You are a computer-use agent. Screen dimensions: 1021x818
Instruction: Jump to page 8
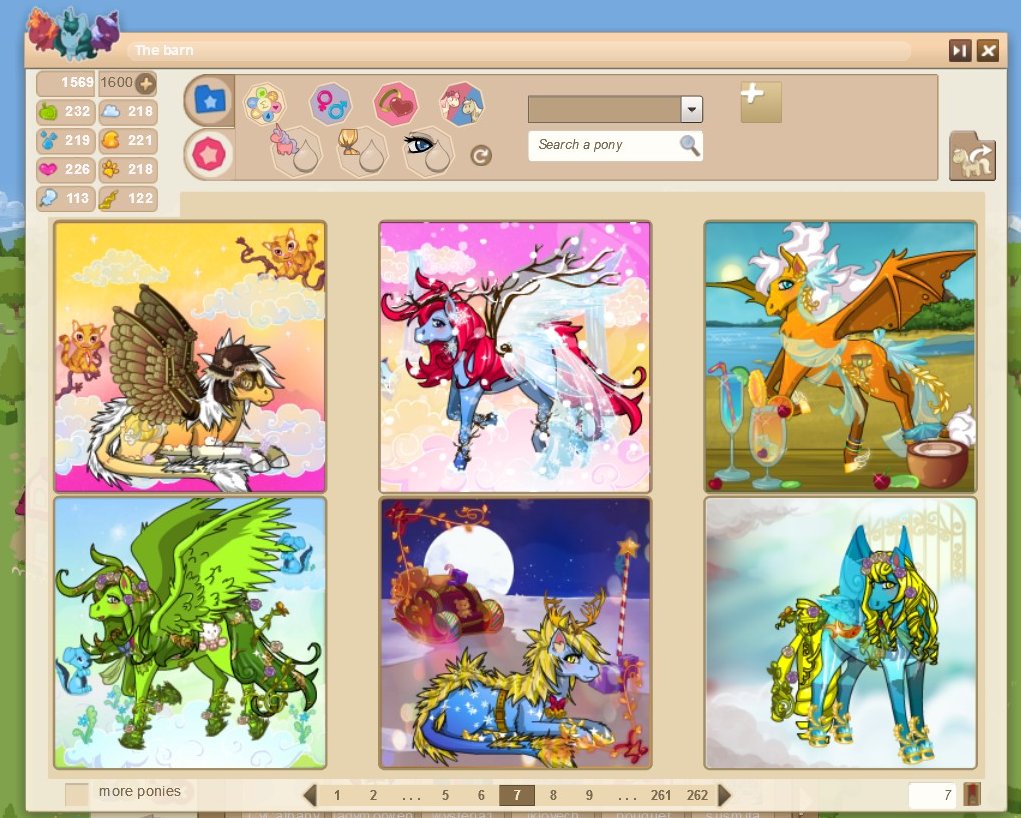pos(553,795)
